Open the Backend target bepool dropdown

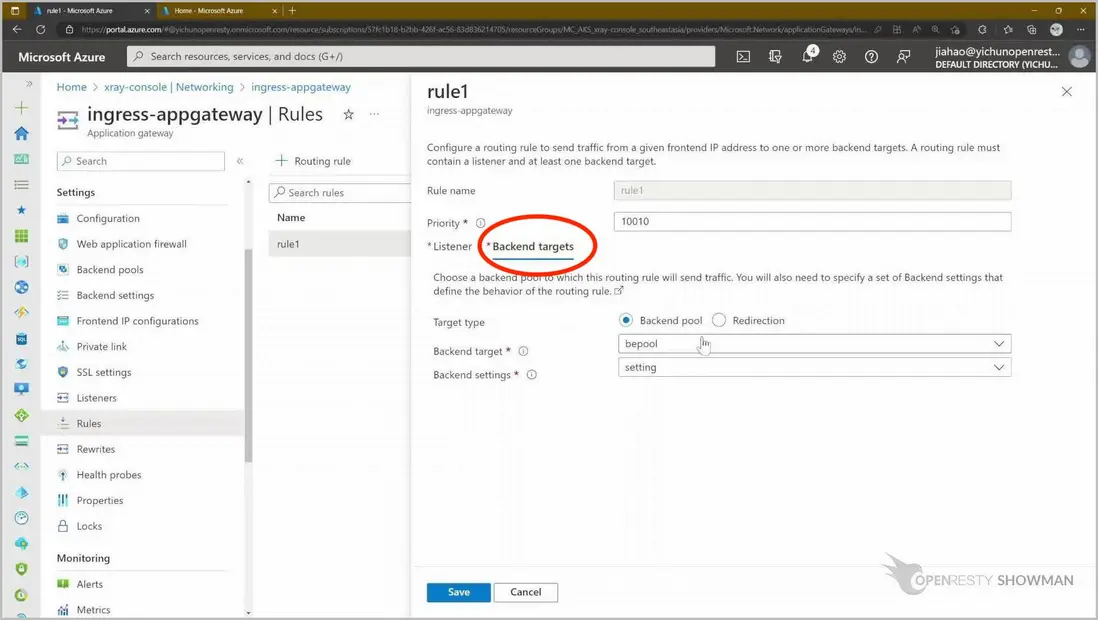[814, 344]
